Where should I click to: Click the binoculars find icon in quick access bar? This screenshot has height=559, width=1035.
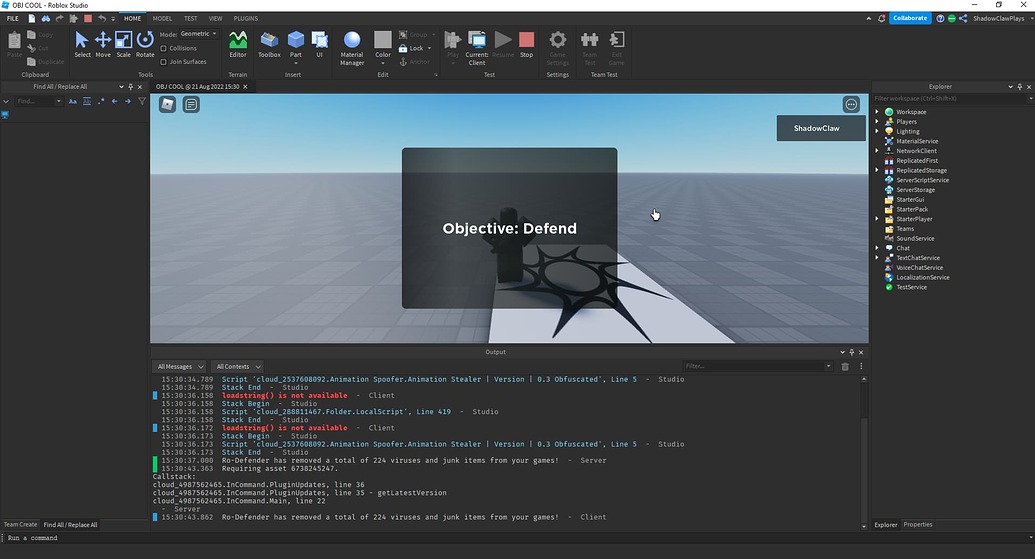[46, 18]
